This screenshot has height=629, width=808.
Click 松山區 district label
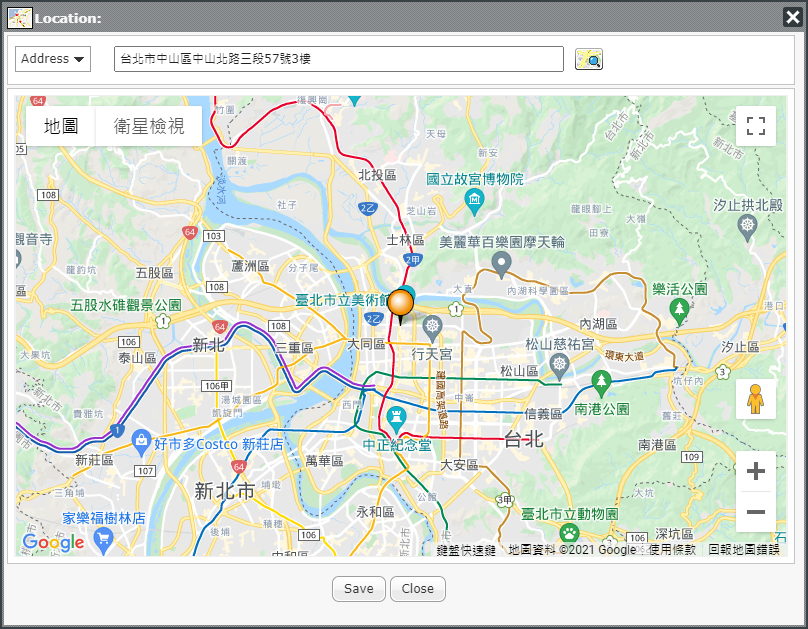click(519, 371)
